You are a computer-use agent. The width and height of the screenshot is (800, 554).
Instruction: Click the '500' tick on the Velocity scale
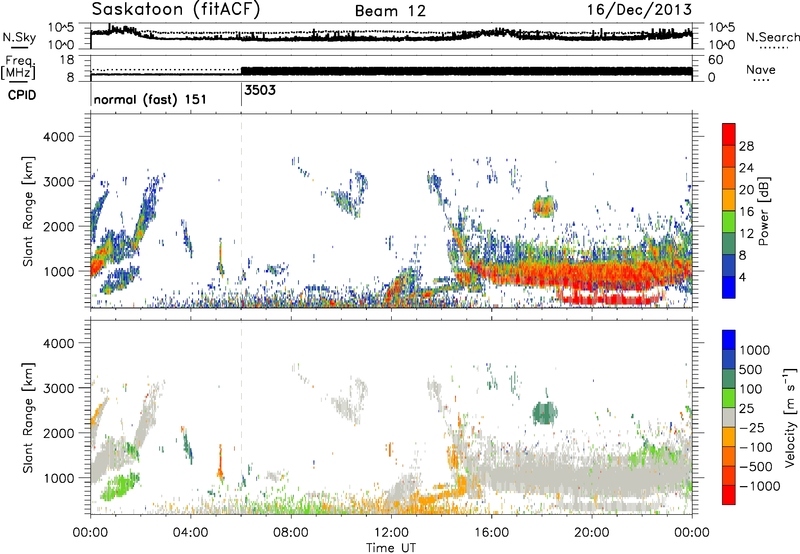point(751,370)
